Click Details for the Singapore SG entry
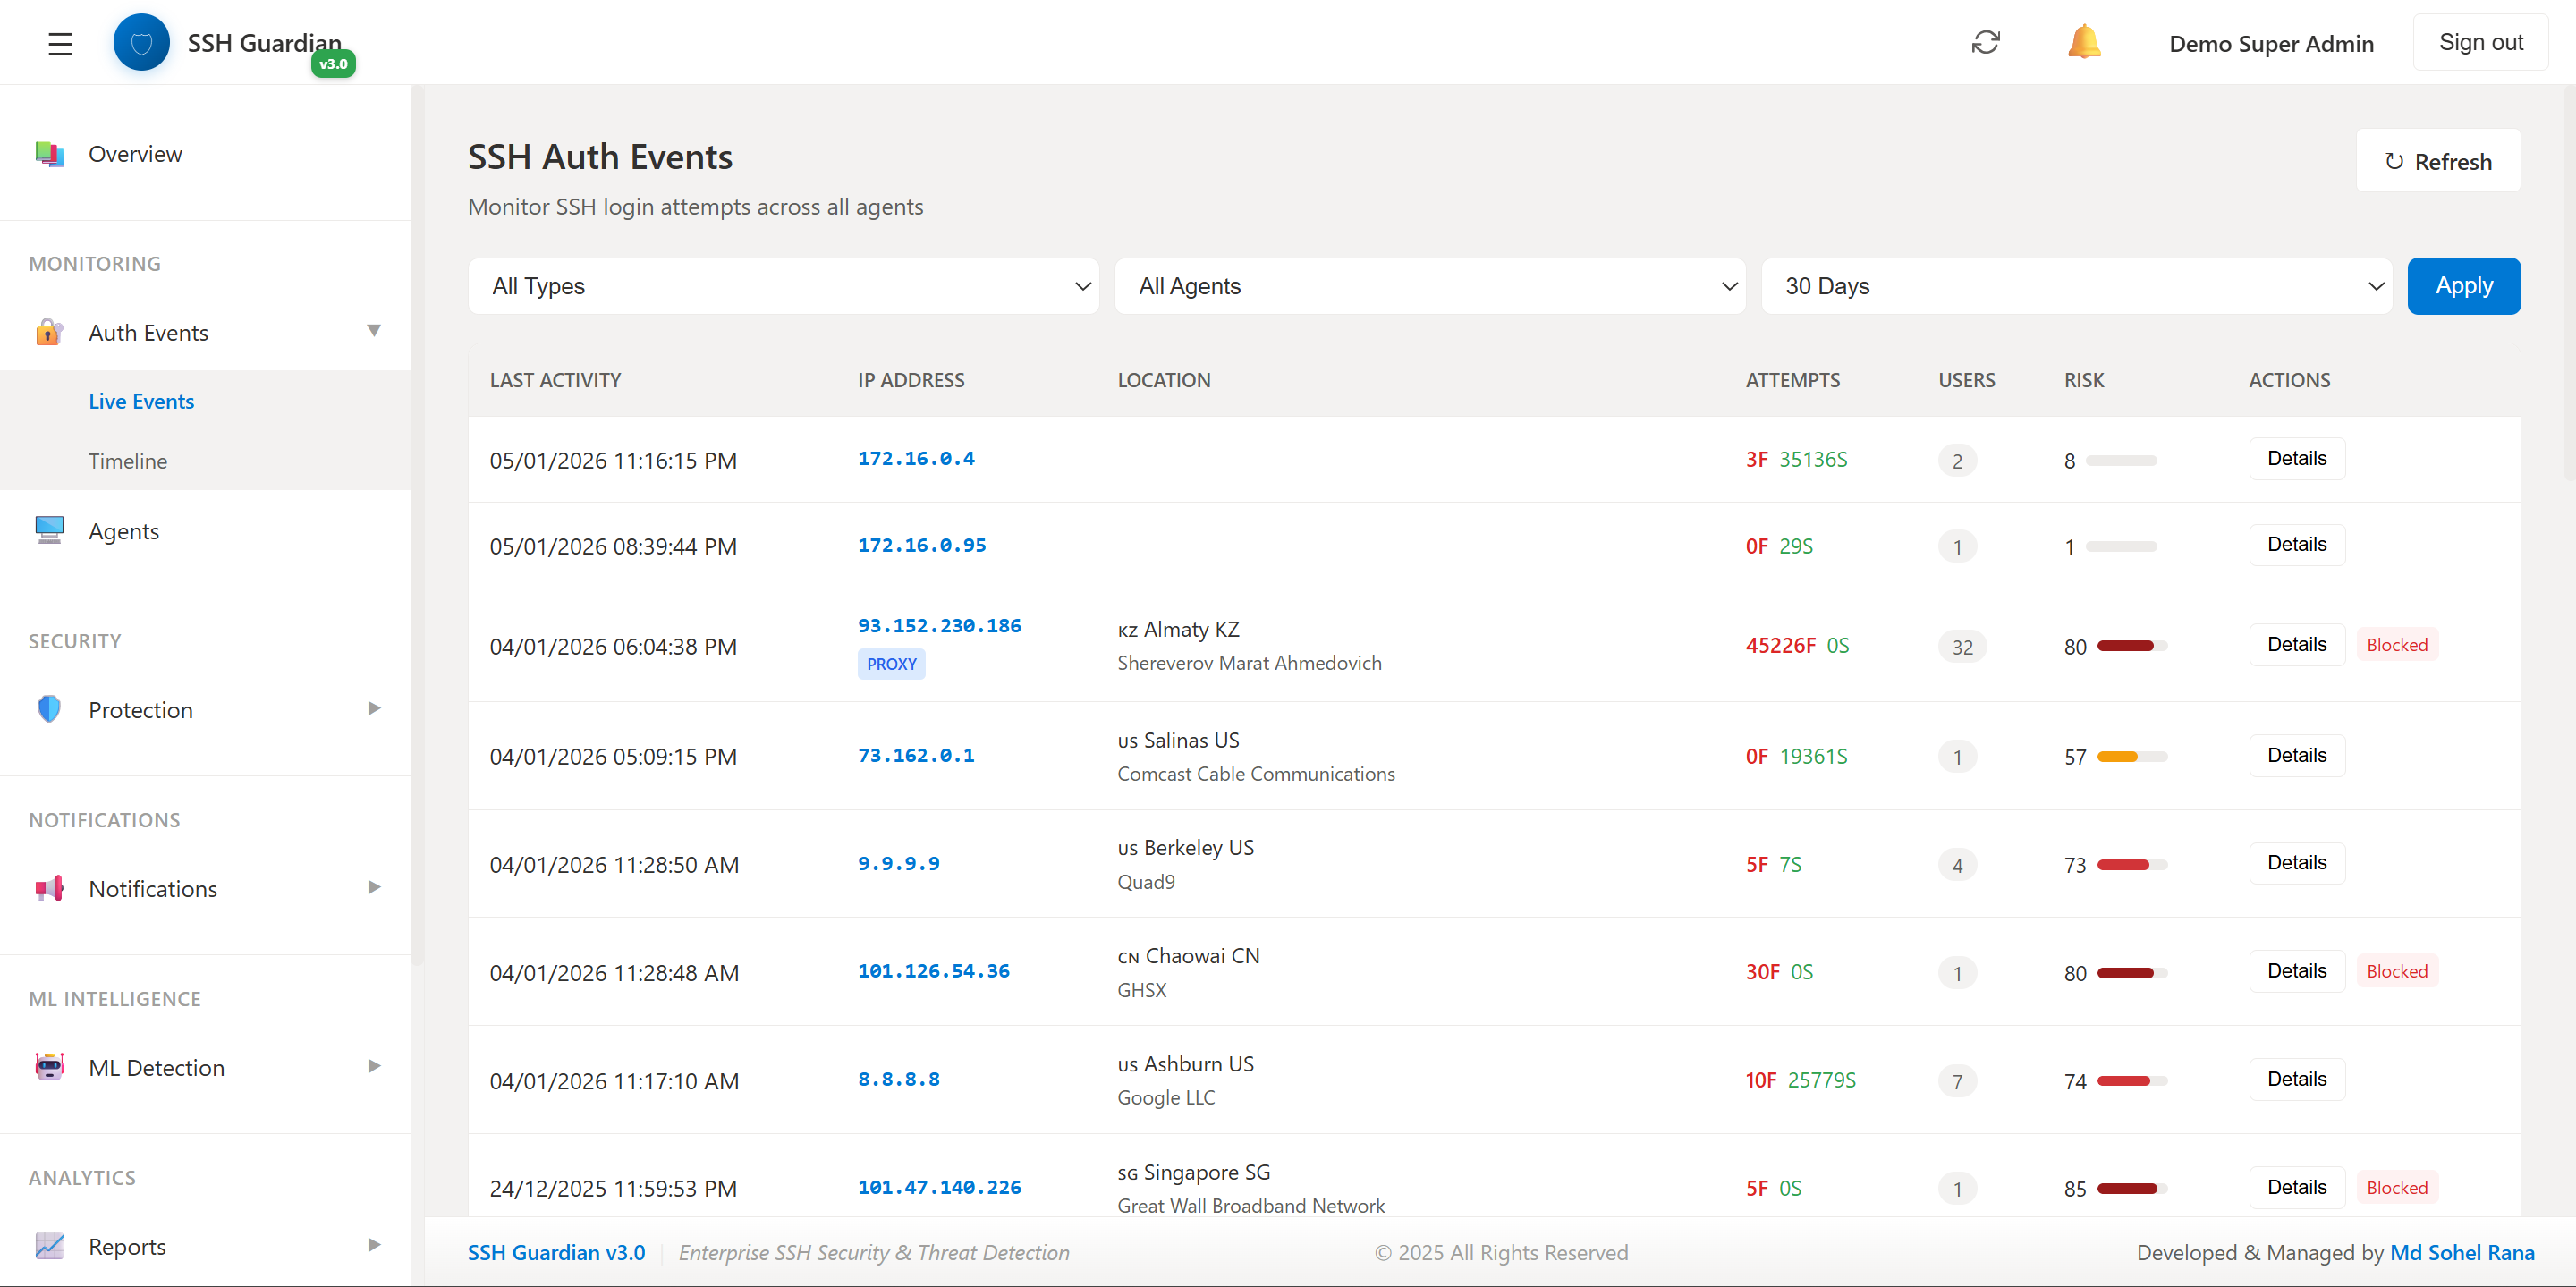This screenshot has height=1287, width=2576. coord(2296,1187)
